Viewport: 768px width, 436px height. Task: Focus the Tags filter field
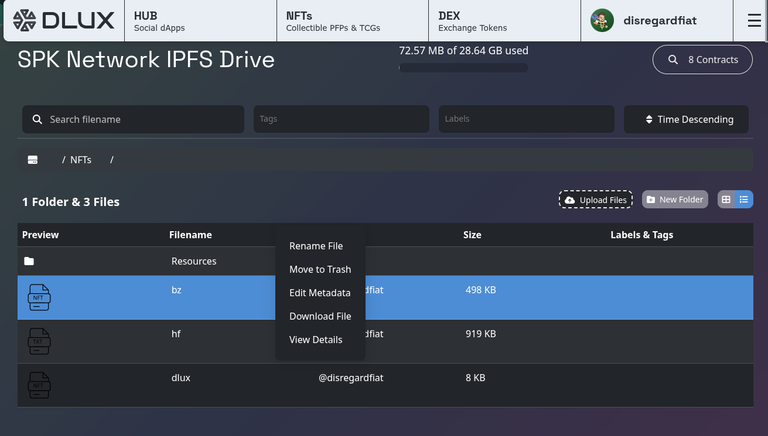coord(341,119)
